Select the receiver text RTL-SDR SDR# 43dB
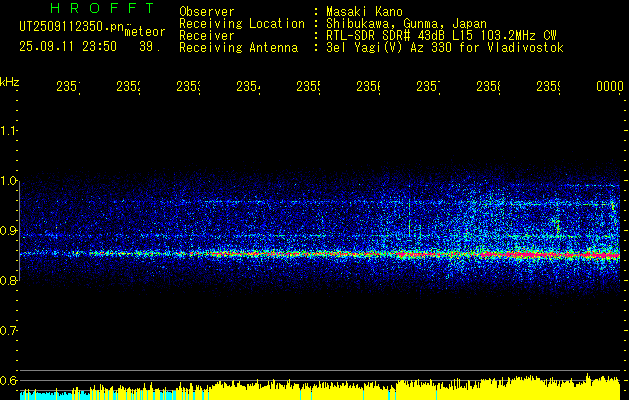629x400 pixels. click(387, 36)
